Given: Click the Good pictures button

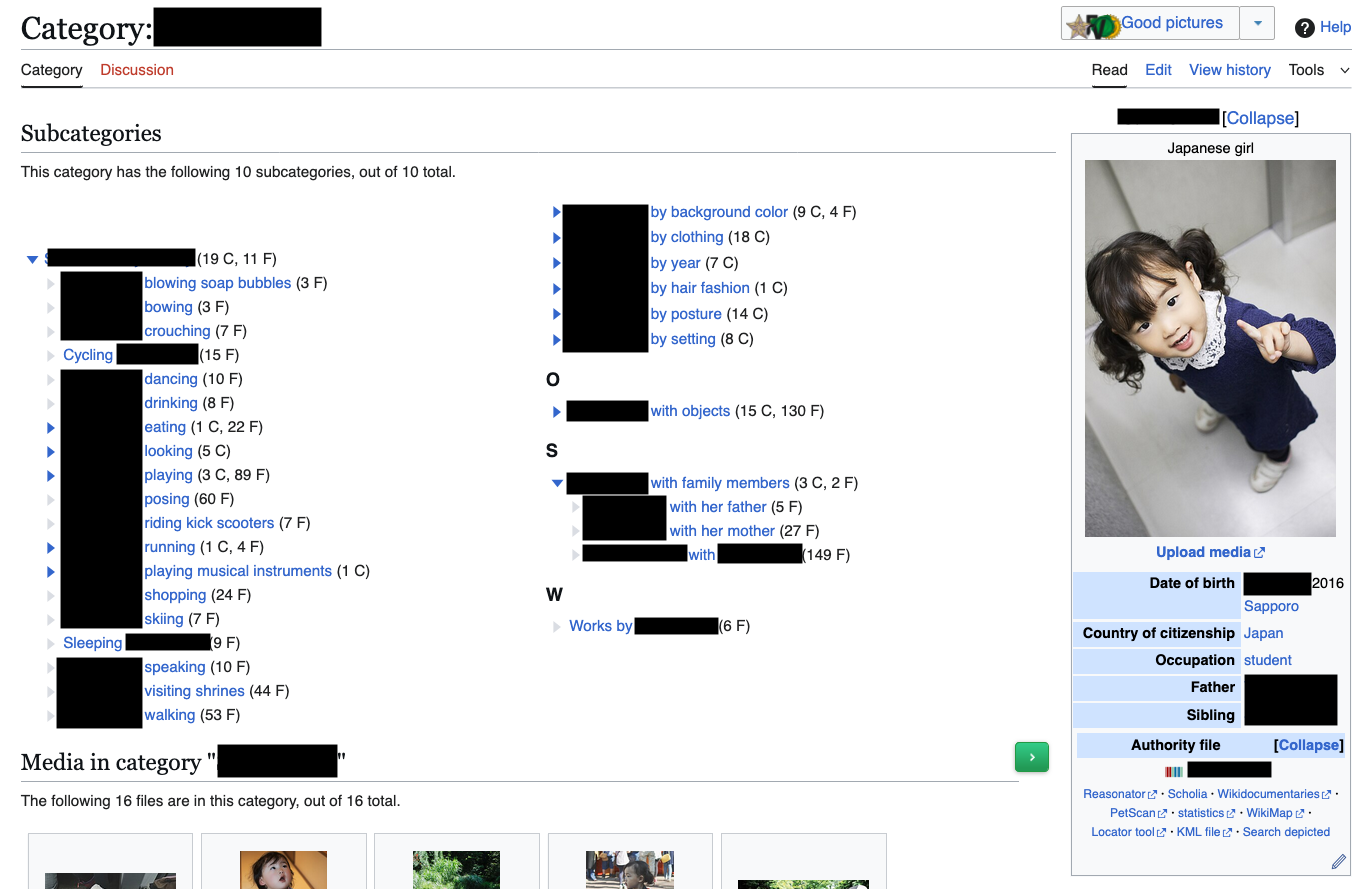Looking at the screenshot, I should pyautogui.click(x=1150, y=23).
